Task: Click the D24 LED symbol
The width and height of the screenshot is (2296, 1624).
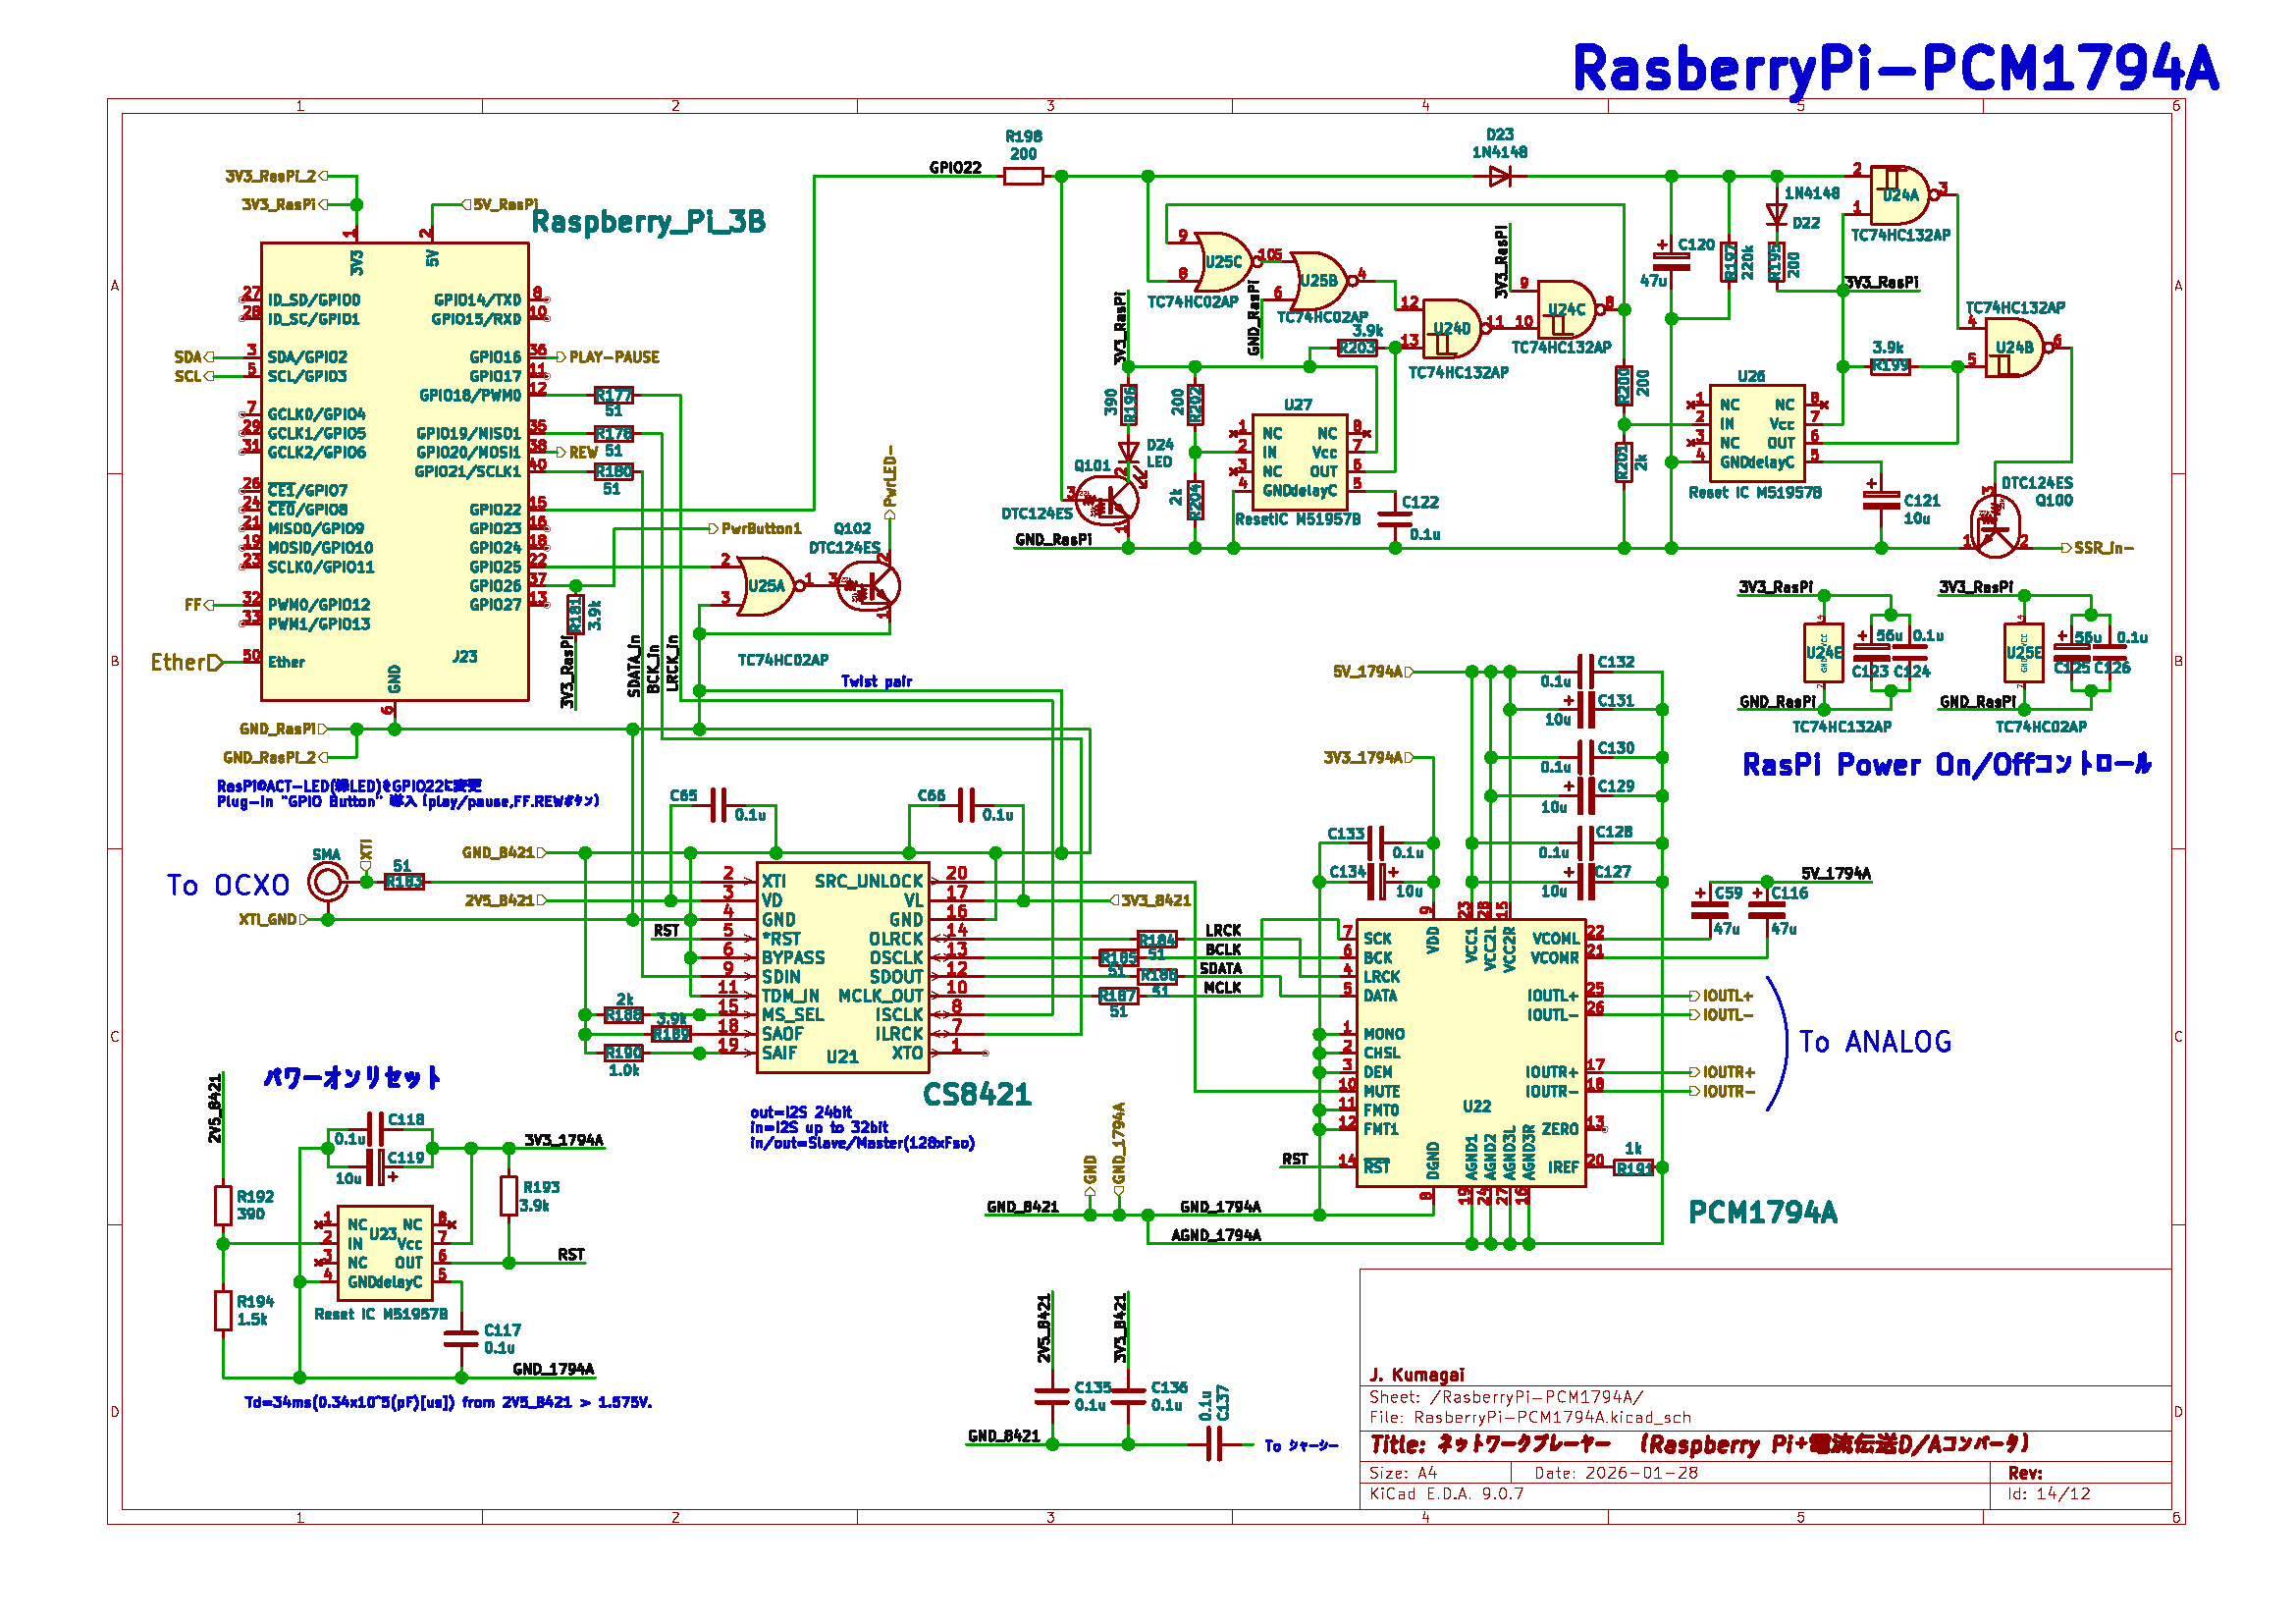Action: (x=1129, y=453)
